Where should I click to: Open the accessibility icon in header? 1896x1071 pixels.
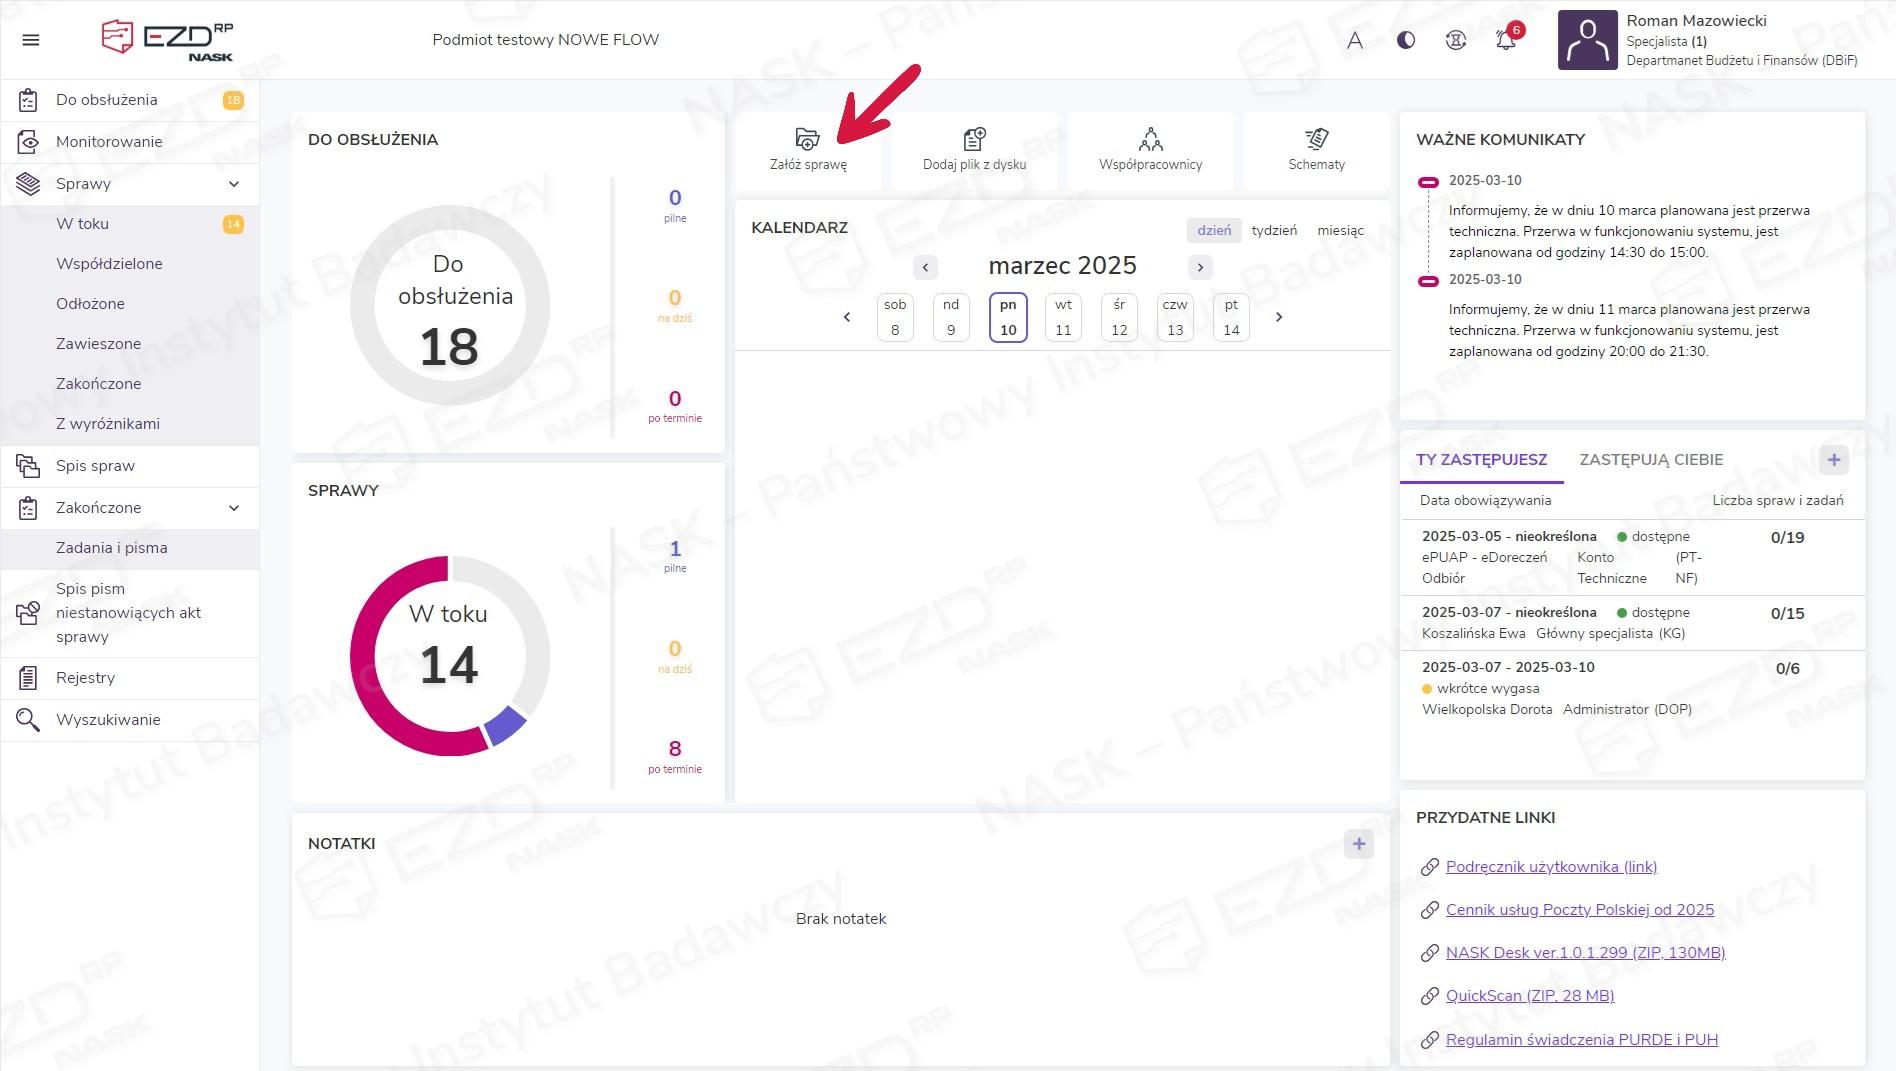pyautogui.click(x=1456, y=40)
